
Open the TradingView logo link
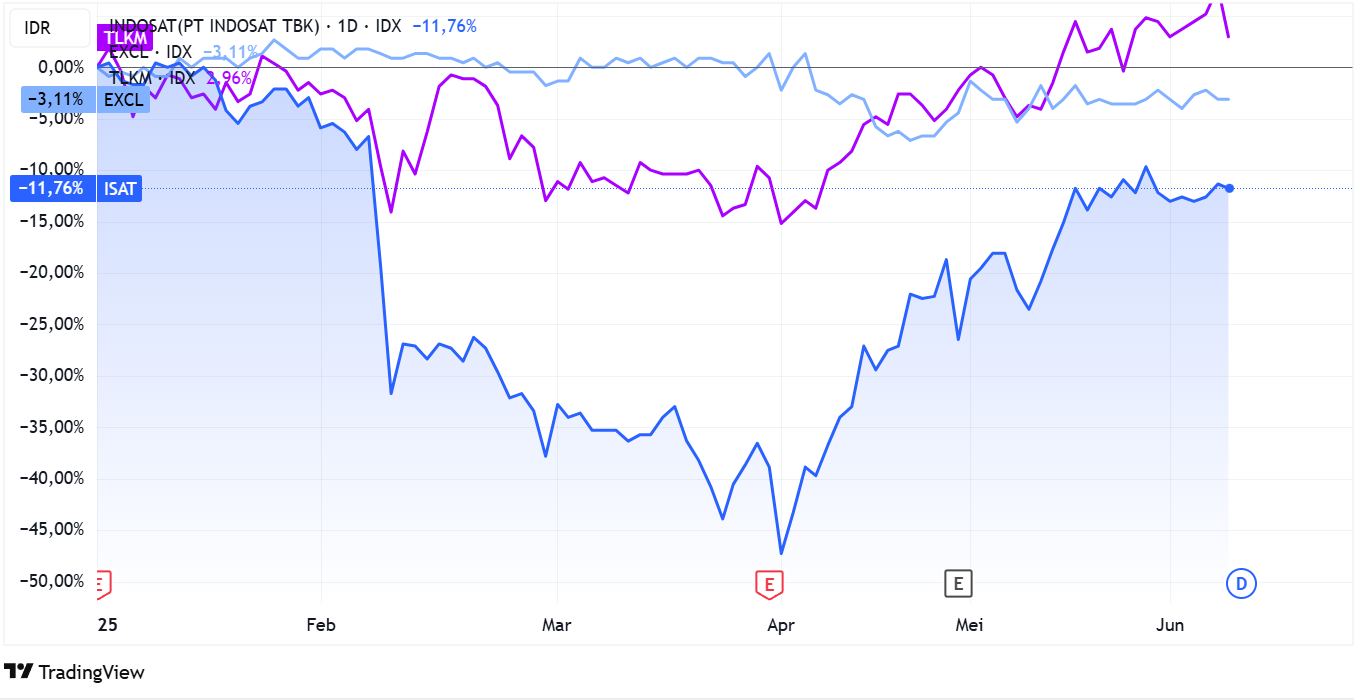(x=75, y=672)
